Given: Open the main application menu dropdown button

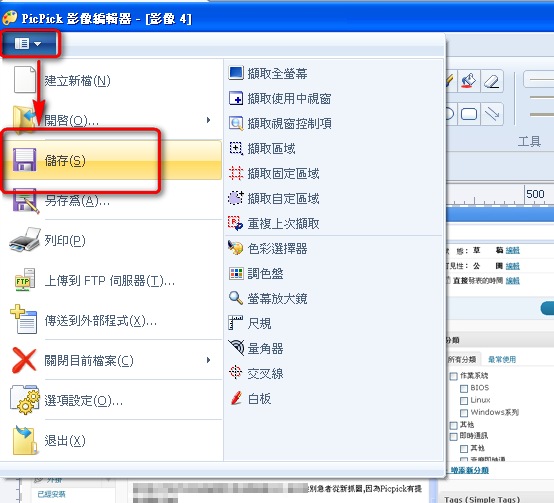Looking at the screenshot, I should 29,44.
